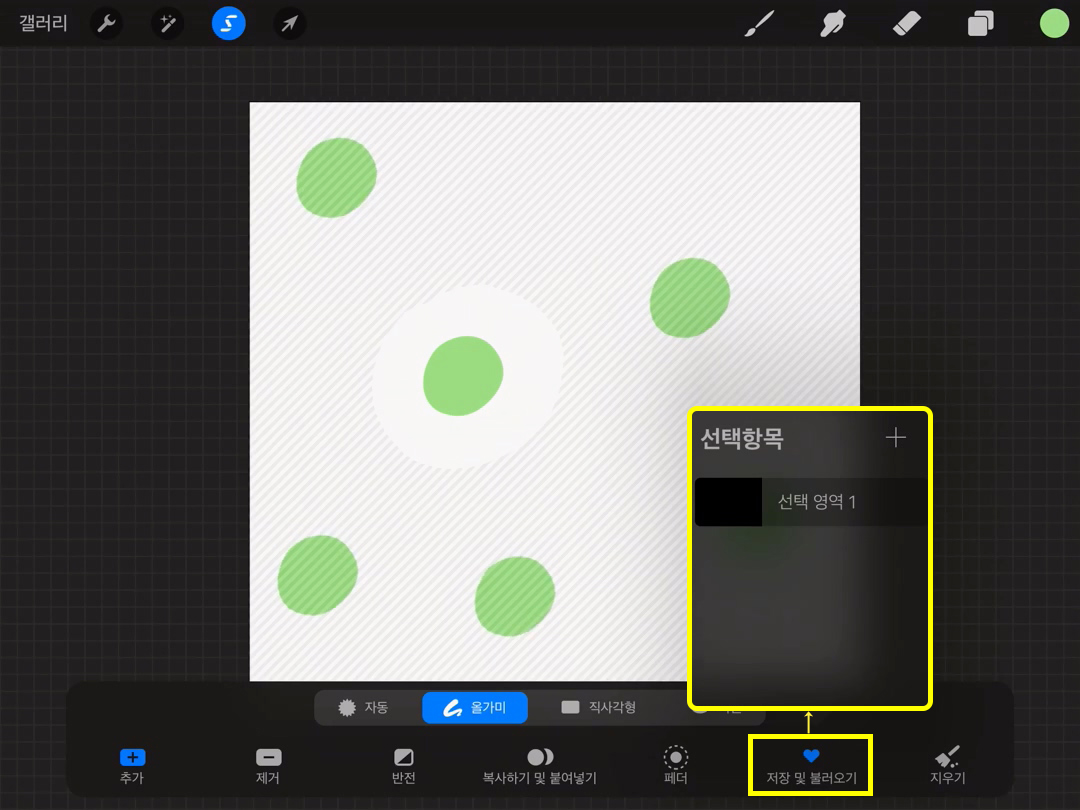Viewport: 1080px width, 810px height.
Task: Switch to 올가미 freehand mode
Action: pyautogui.click(x=475, y=707)
